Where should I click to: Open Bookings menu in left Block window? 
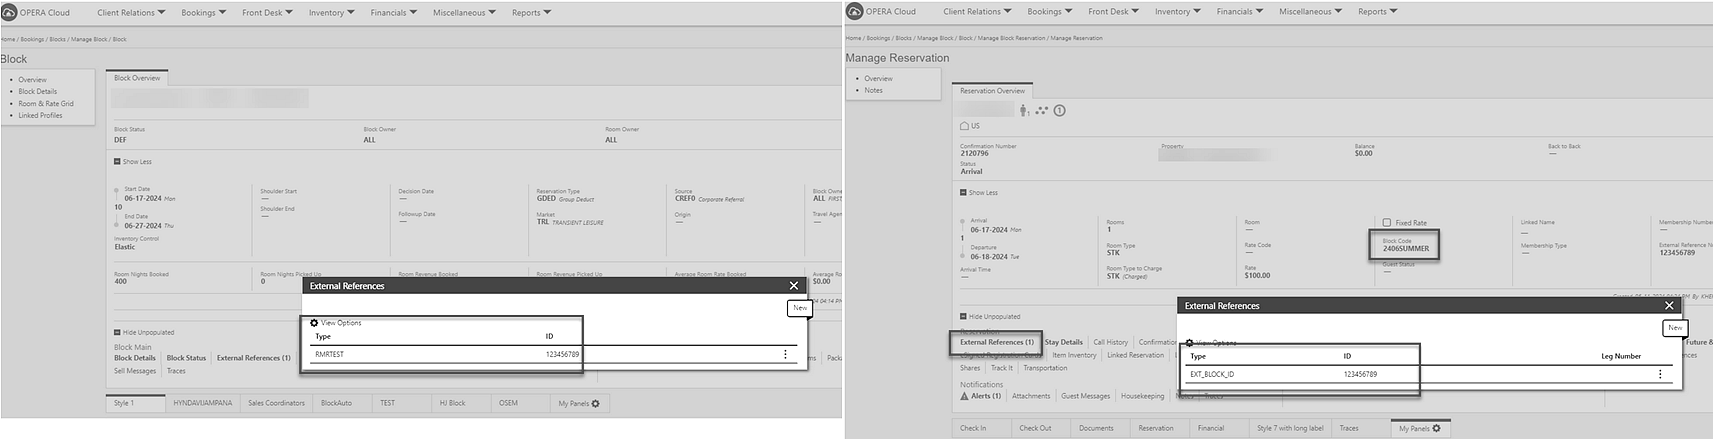(203, 13)
